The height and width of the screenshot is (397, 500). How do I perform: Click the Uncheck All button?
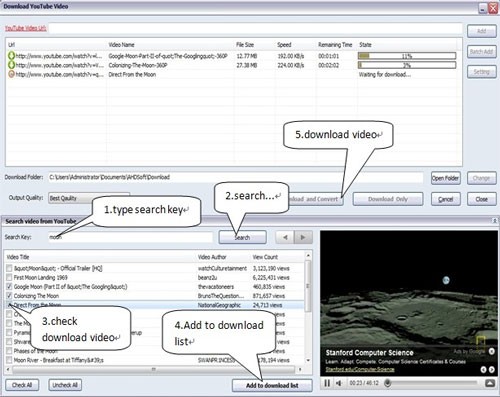click(x=65, y=385)
